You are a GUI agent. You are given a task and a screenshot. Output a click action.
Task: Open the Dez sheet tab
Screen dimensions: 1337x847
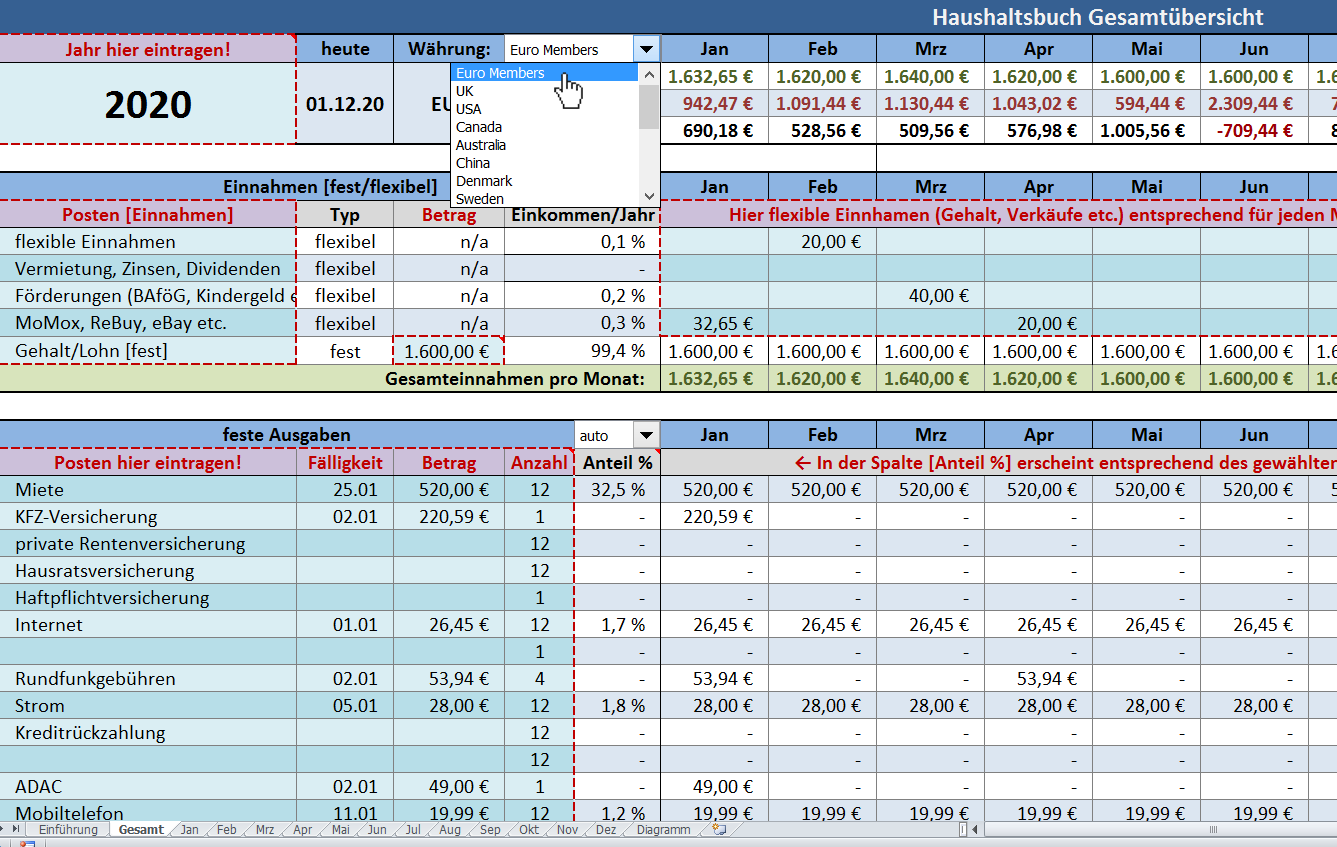point(606,830)
